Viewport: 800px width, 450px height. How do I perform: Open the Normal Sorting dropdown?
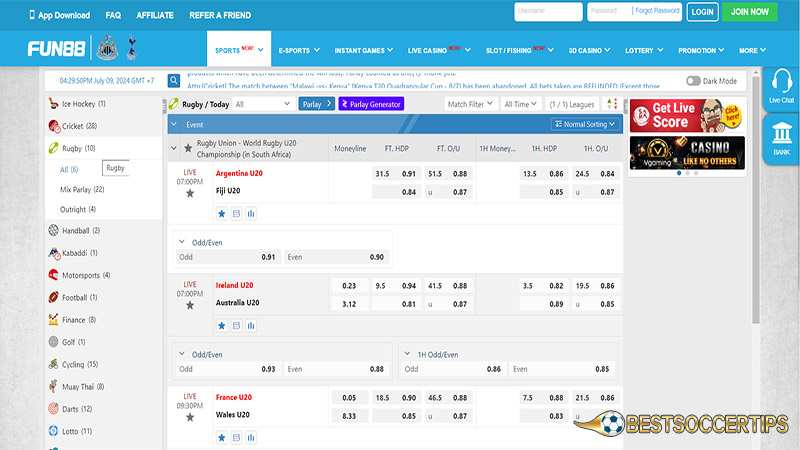coord(585,124)
